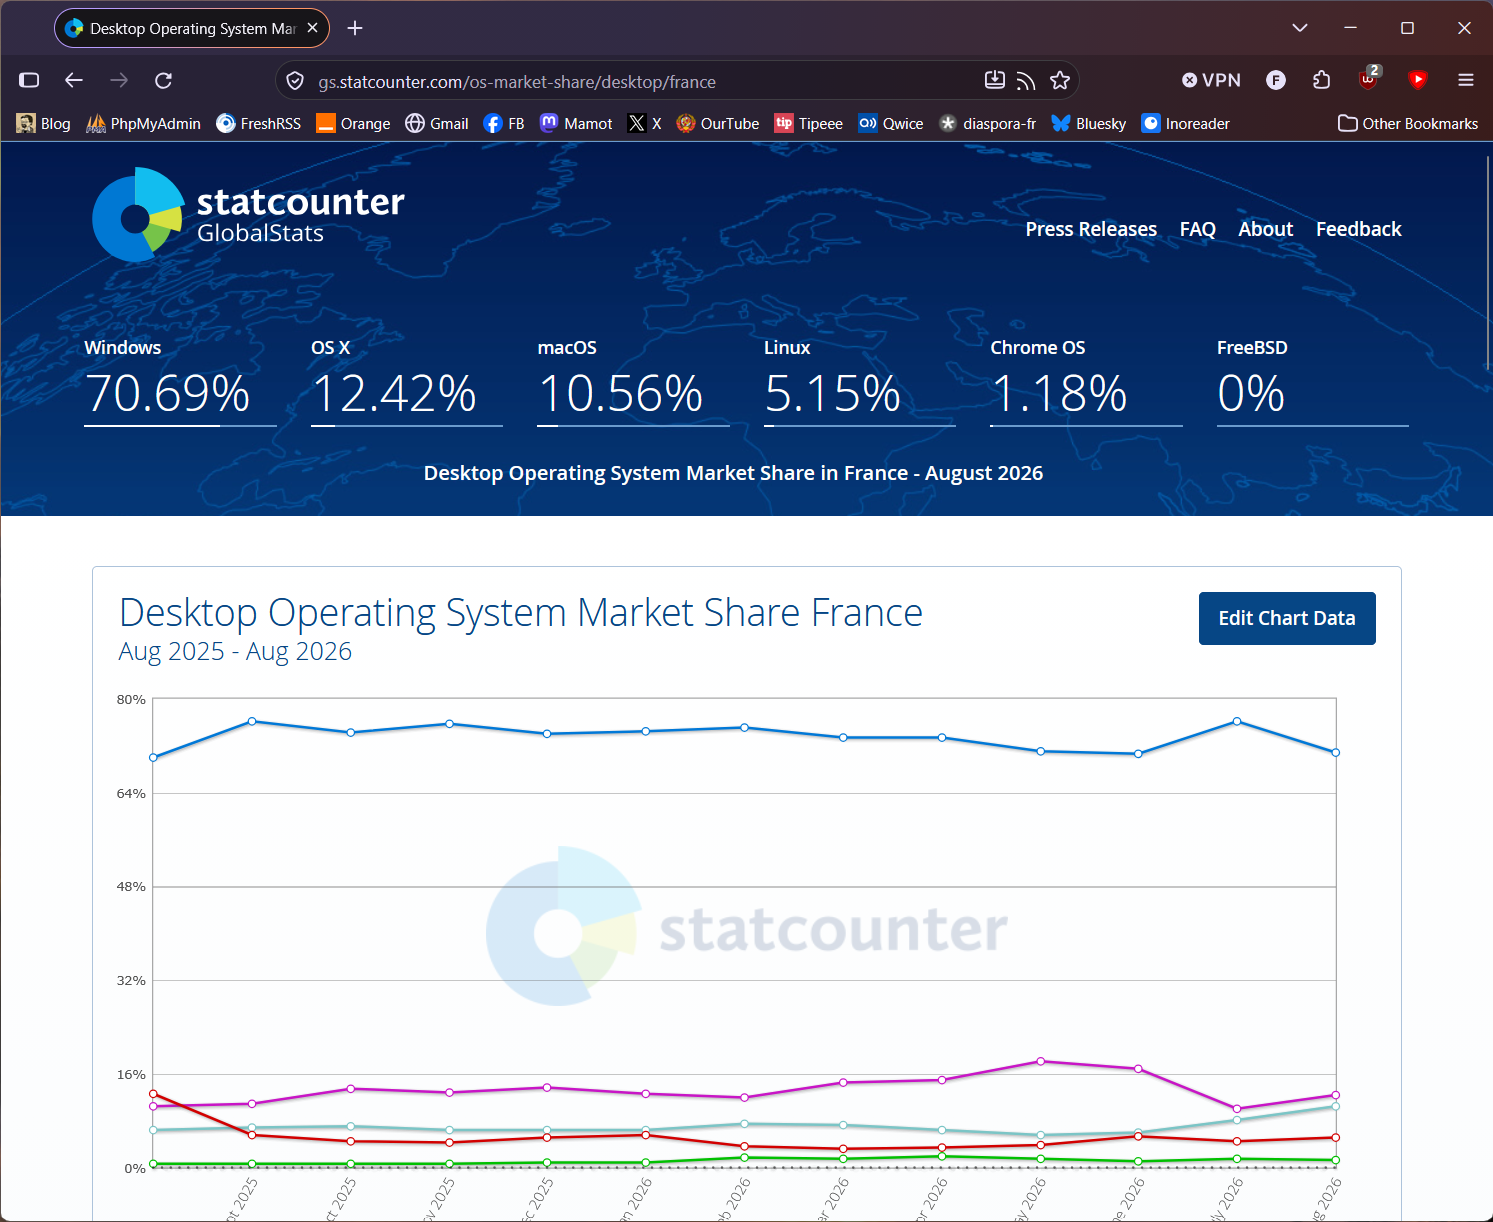Open the Press Releases link
The width and height of the screenshot is (1493, 1222).
click(1091, 229)
